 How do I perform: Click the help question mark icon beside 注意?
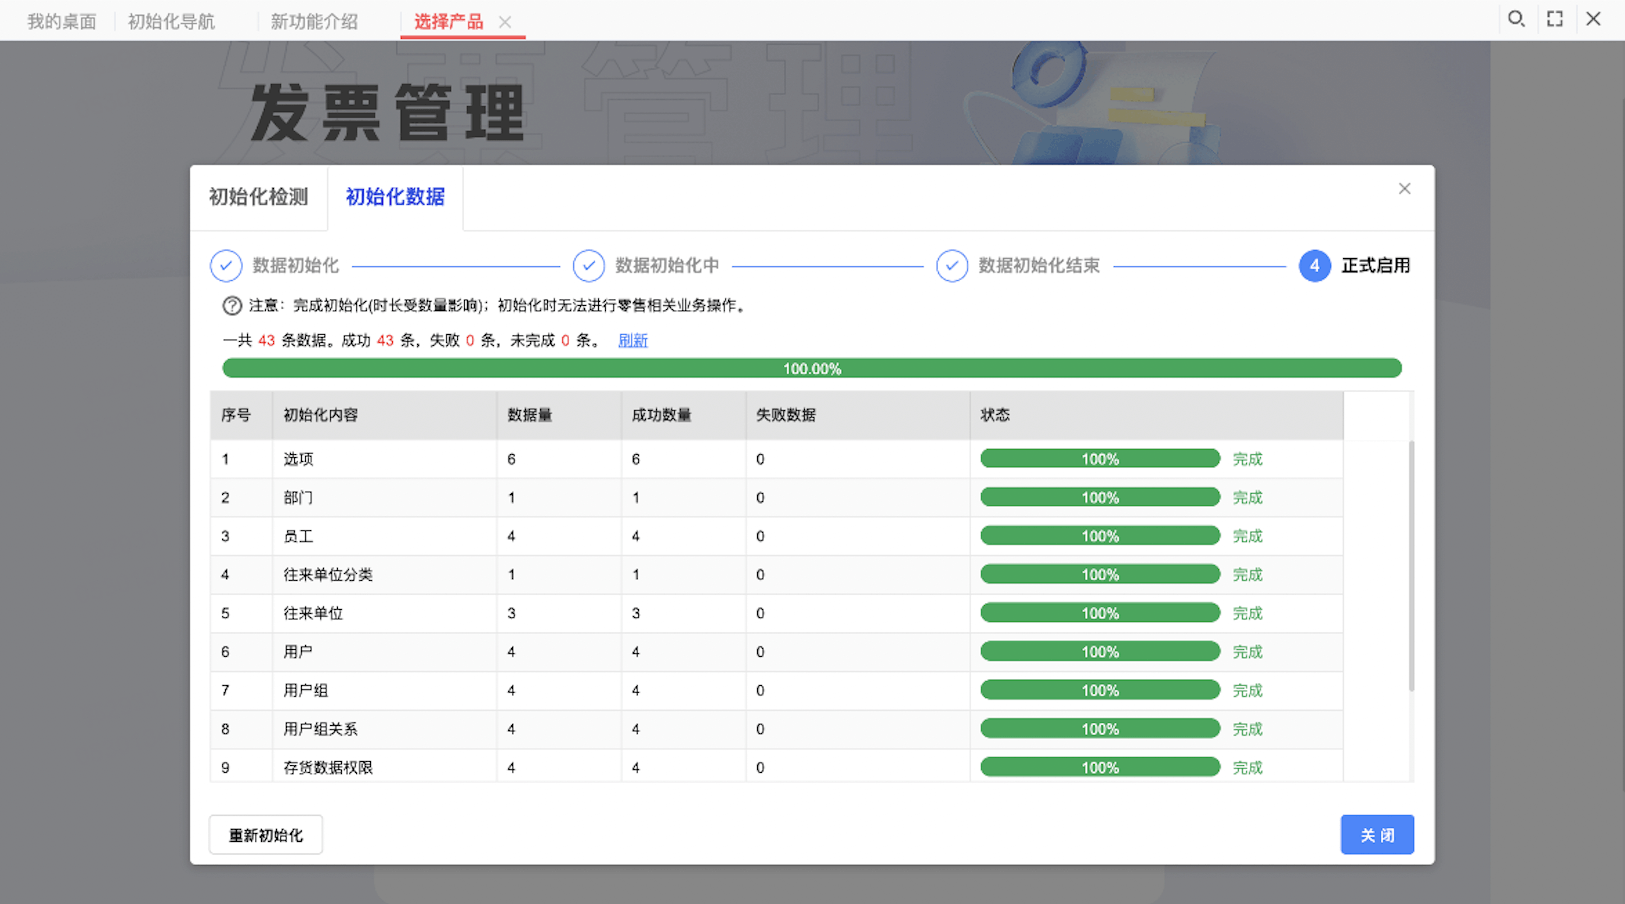[232, 306]
